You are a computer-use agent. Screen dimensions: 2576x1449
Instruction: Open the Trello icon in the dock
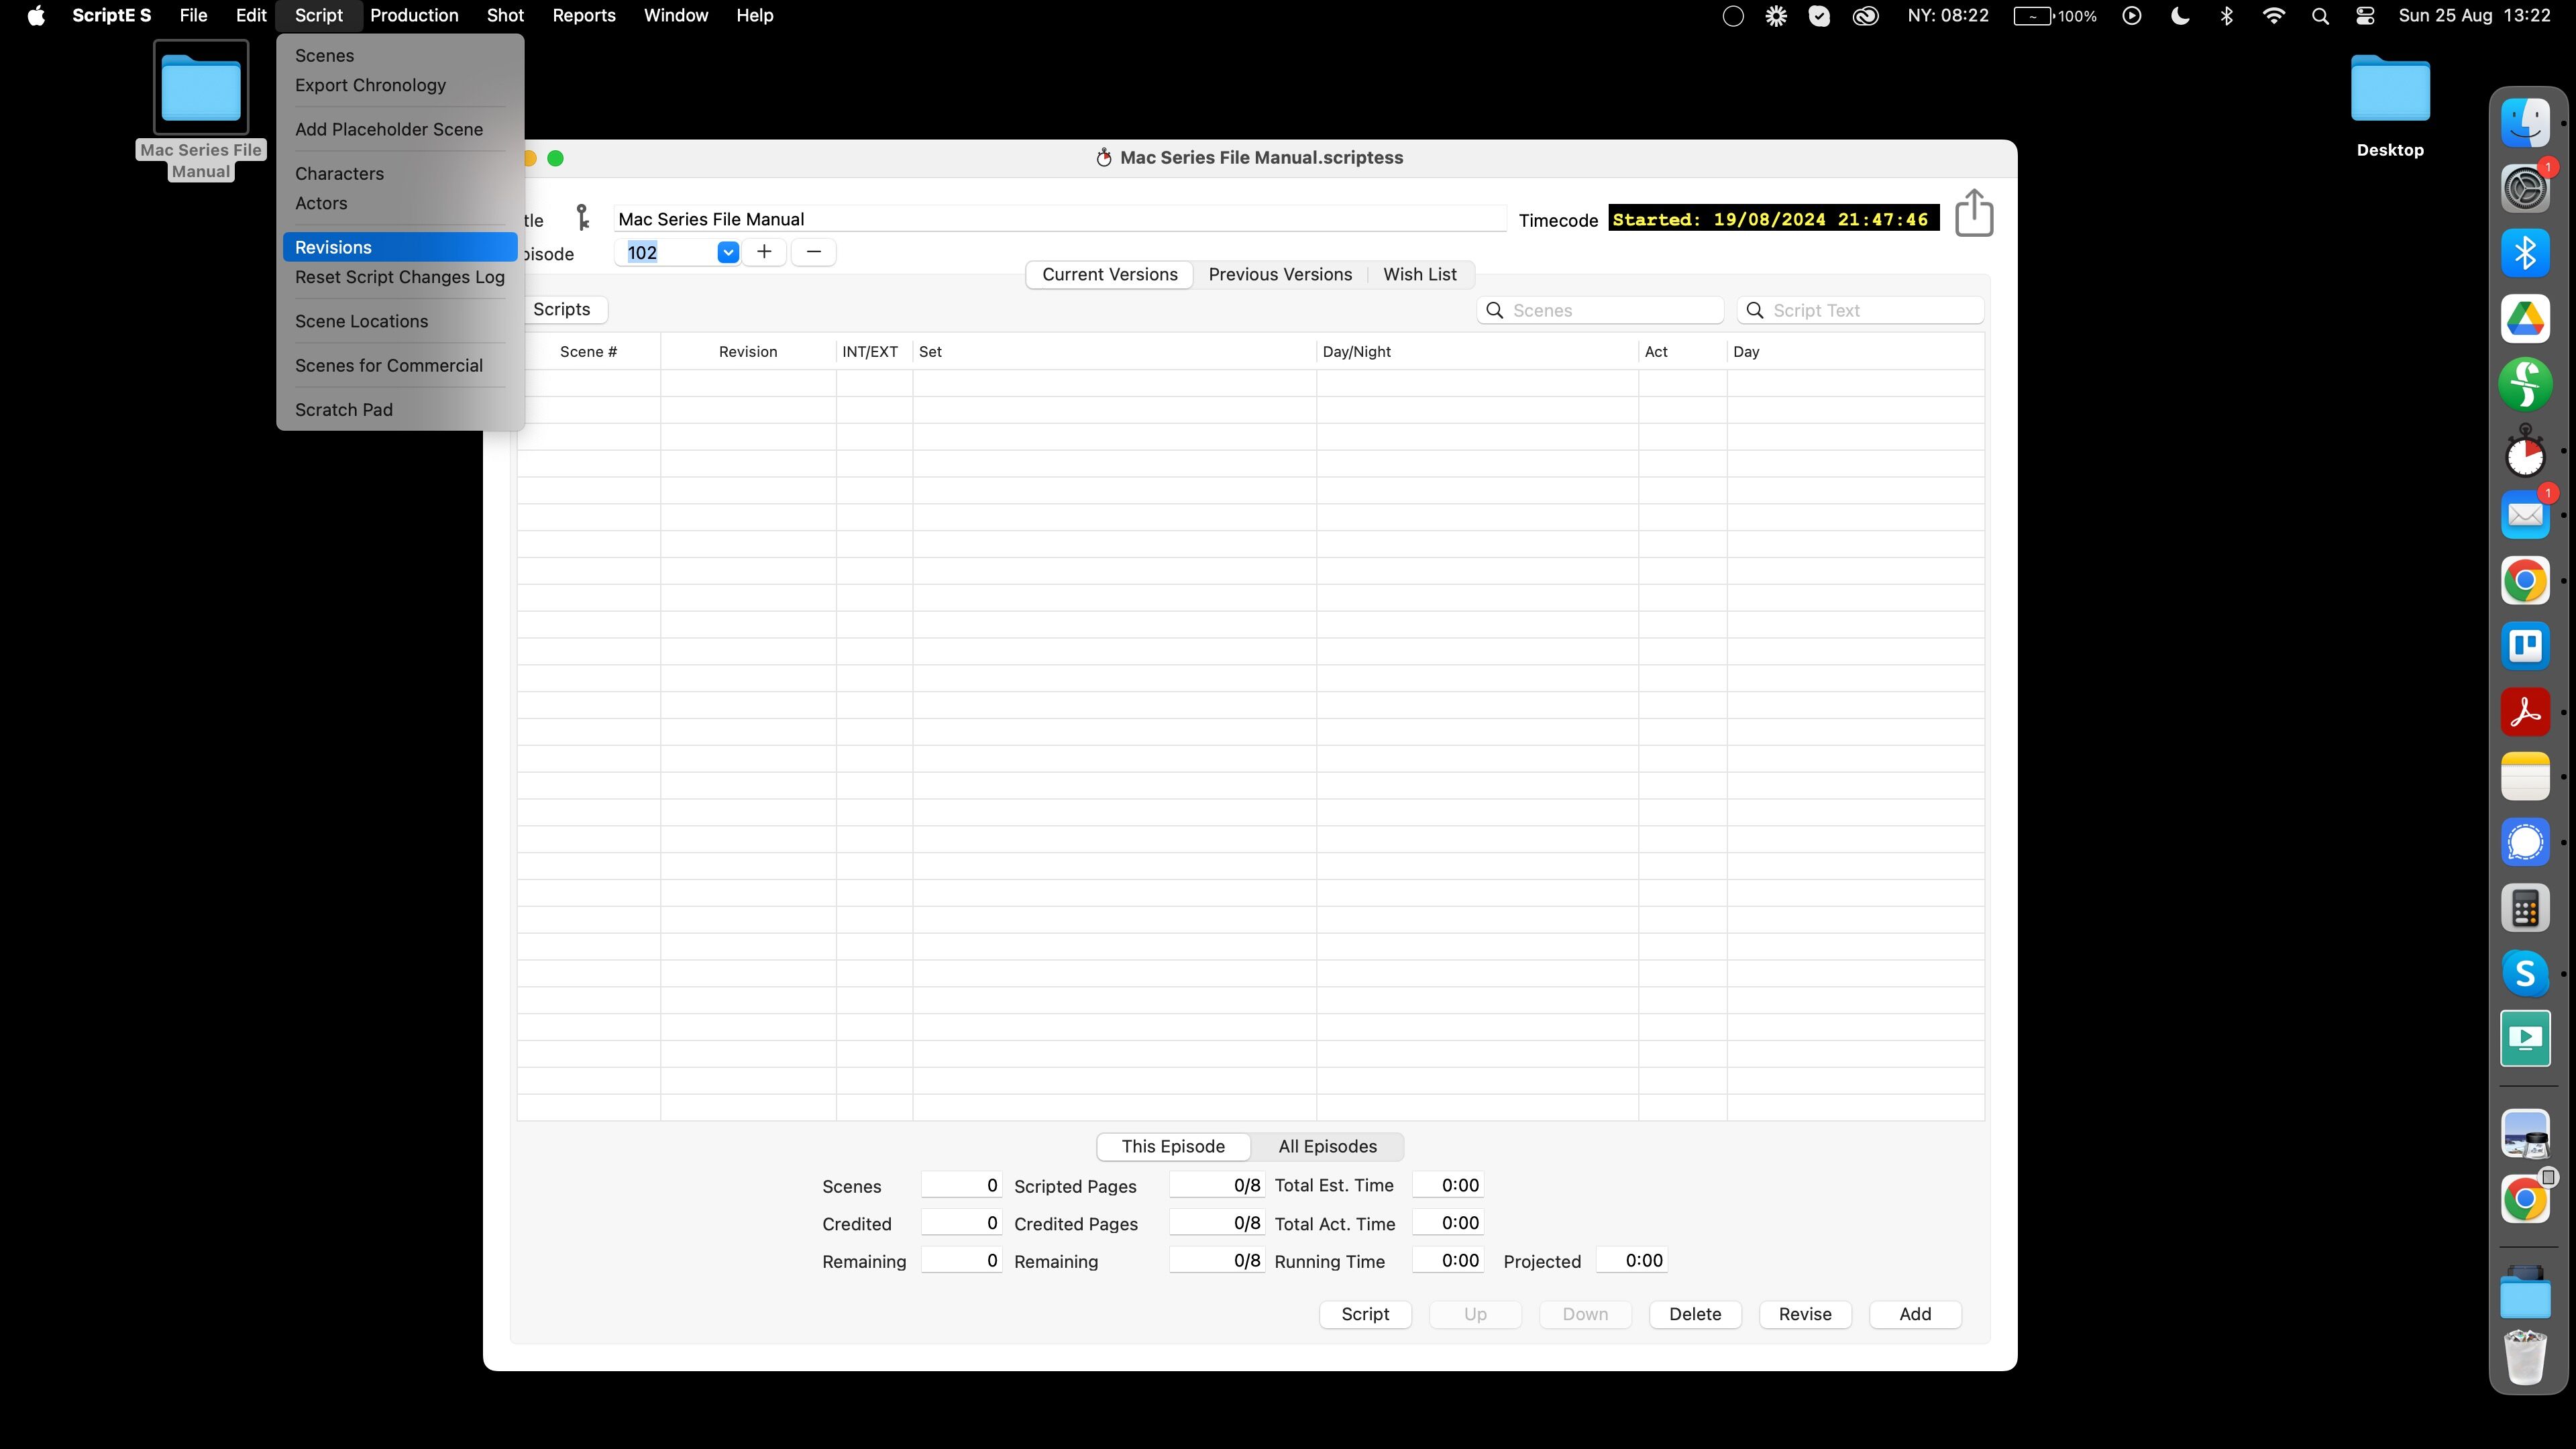tap(2525, 646)
